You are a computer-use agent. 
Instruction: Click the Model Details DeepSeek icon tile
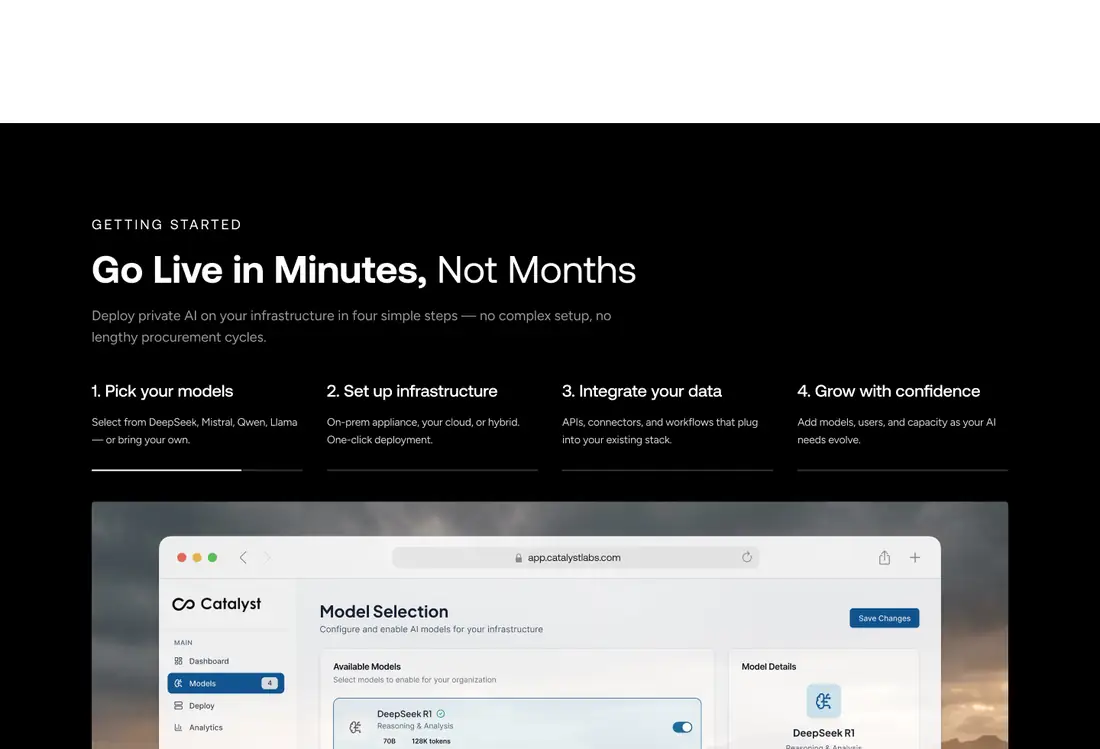point(824,701)
